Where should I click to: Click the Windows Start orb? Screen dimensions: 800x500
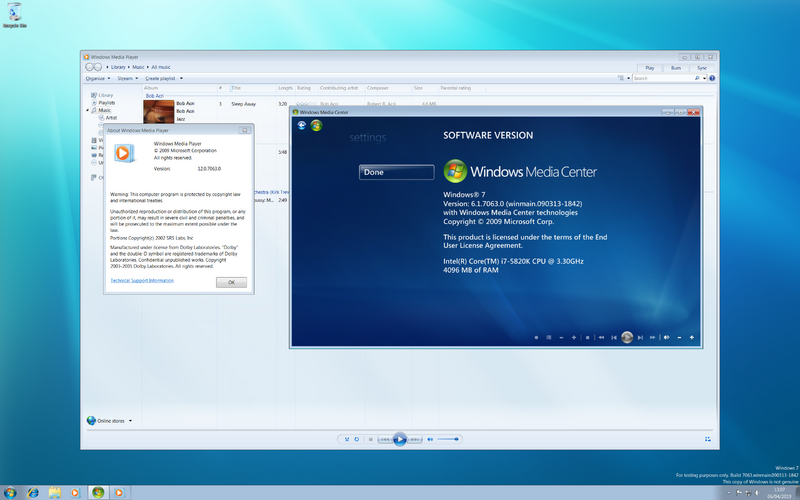[x=9, y=492]
